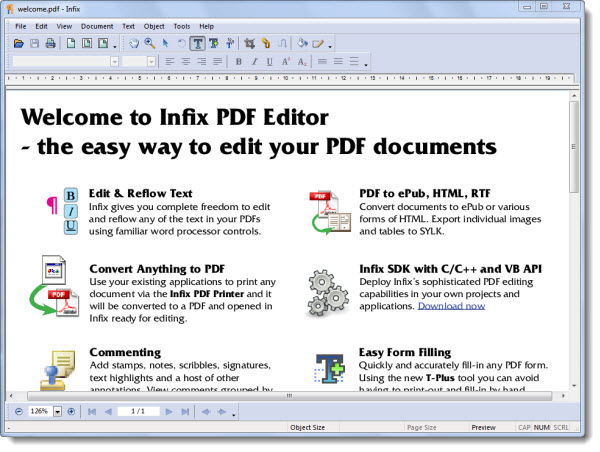
Task: Select the Hand pan tool
Action: [134, 44]
